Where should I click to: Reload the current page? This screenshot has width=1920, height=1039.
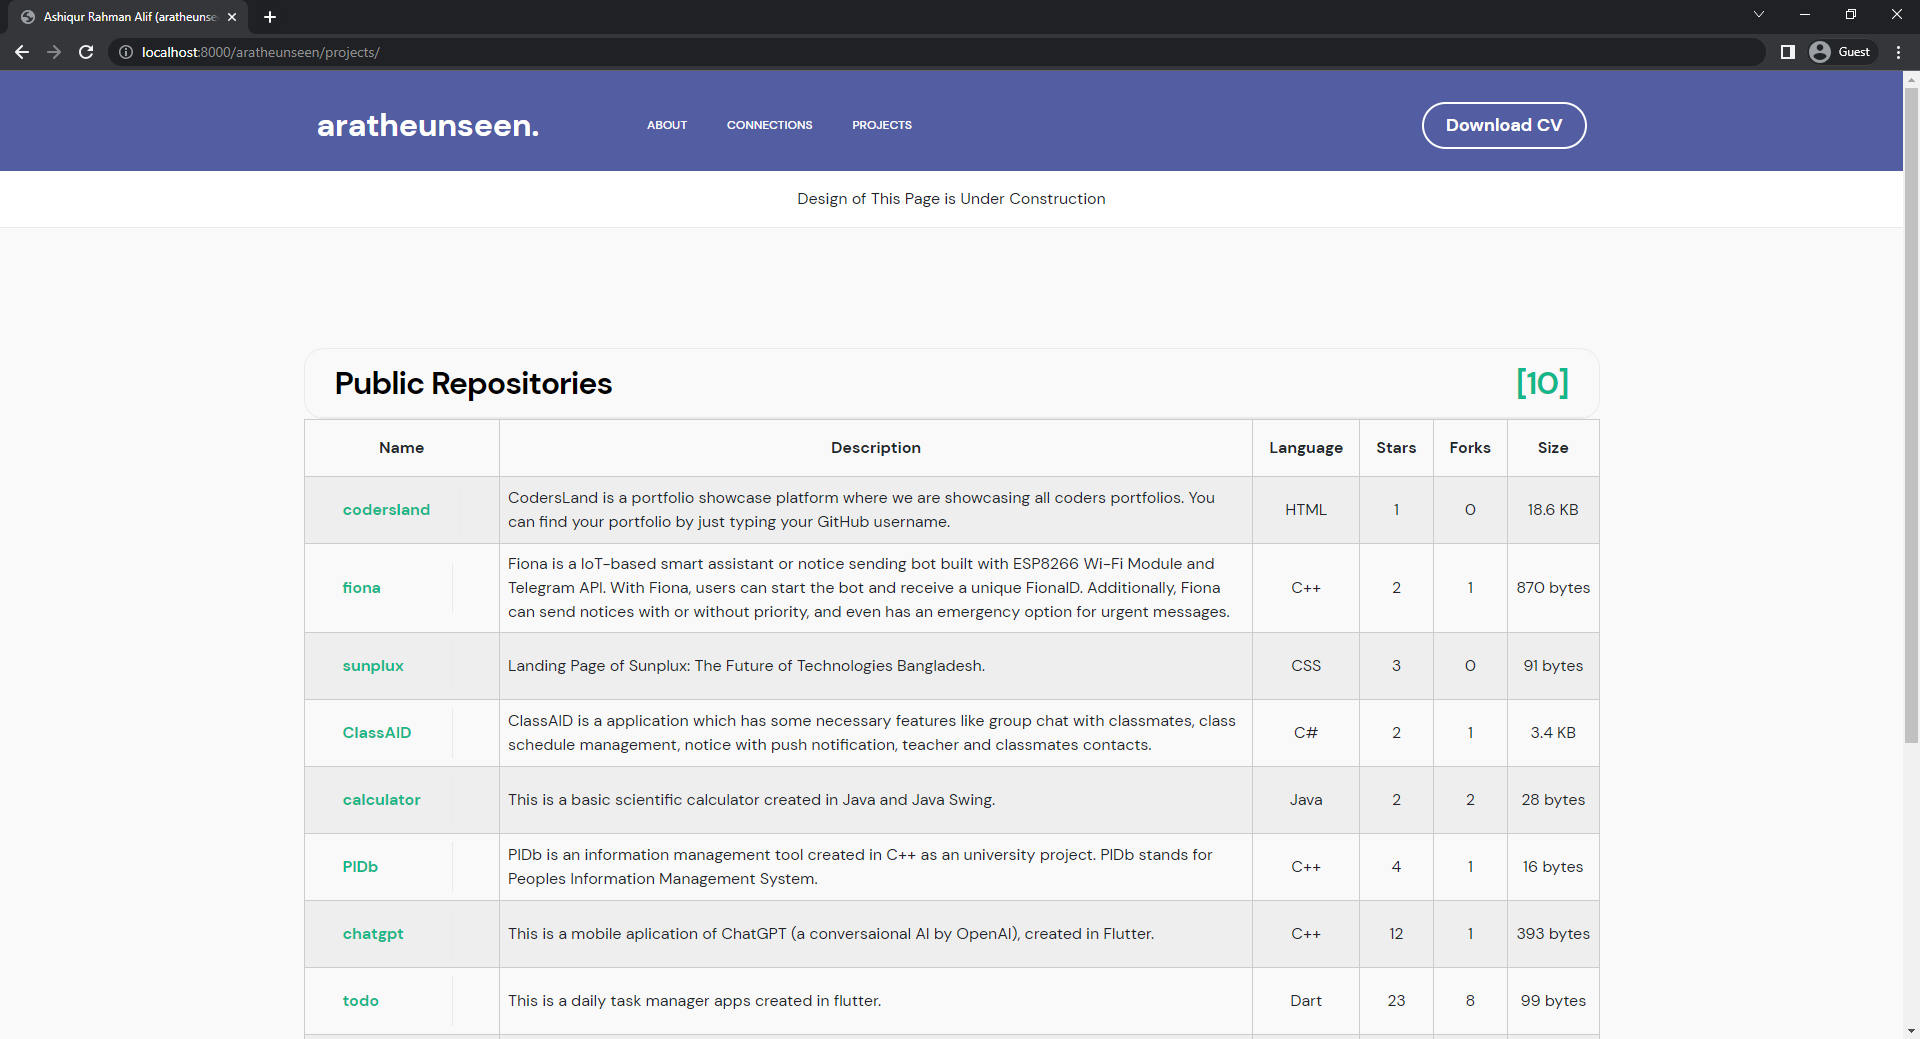(86, 52)
